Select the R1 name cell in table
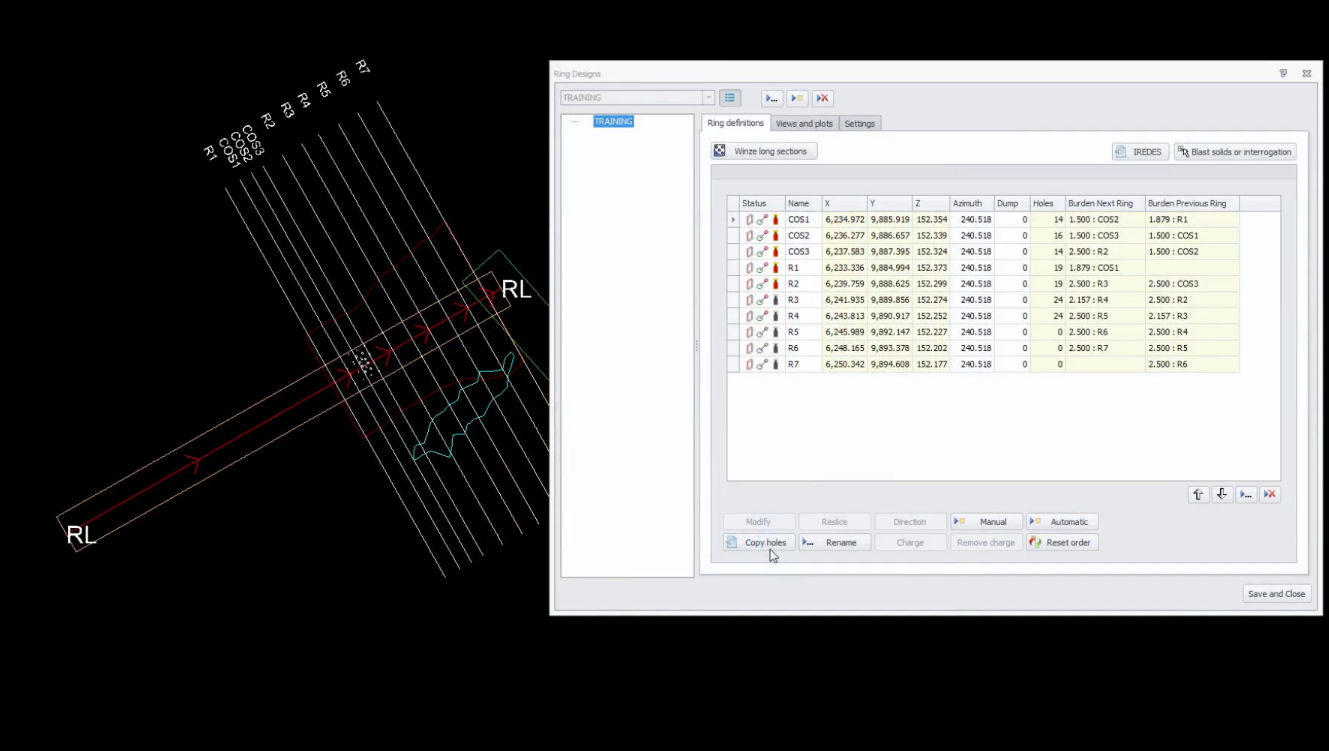Screen dimensions: 1329x751 803,268
